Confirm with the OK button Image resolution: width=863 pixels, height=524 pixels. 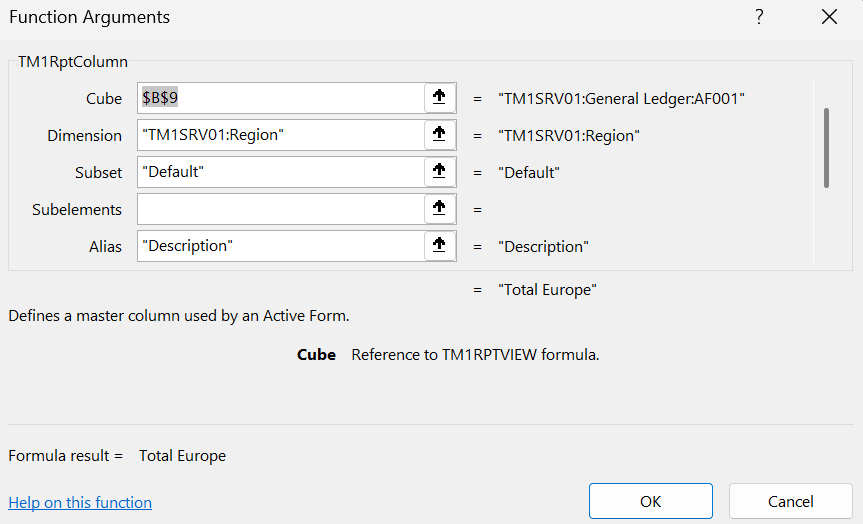pyautogui.click(x=651, y=501)
